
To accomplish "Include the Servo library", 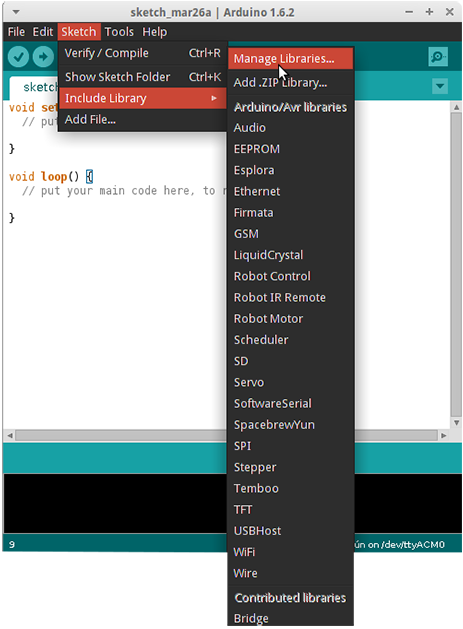I will pos(290,383).
